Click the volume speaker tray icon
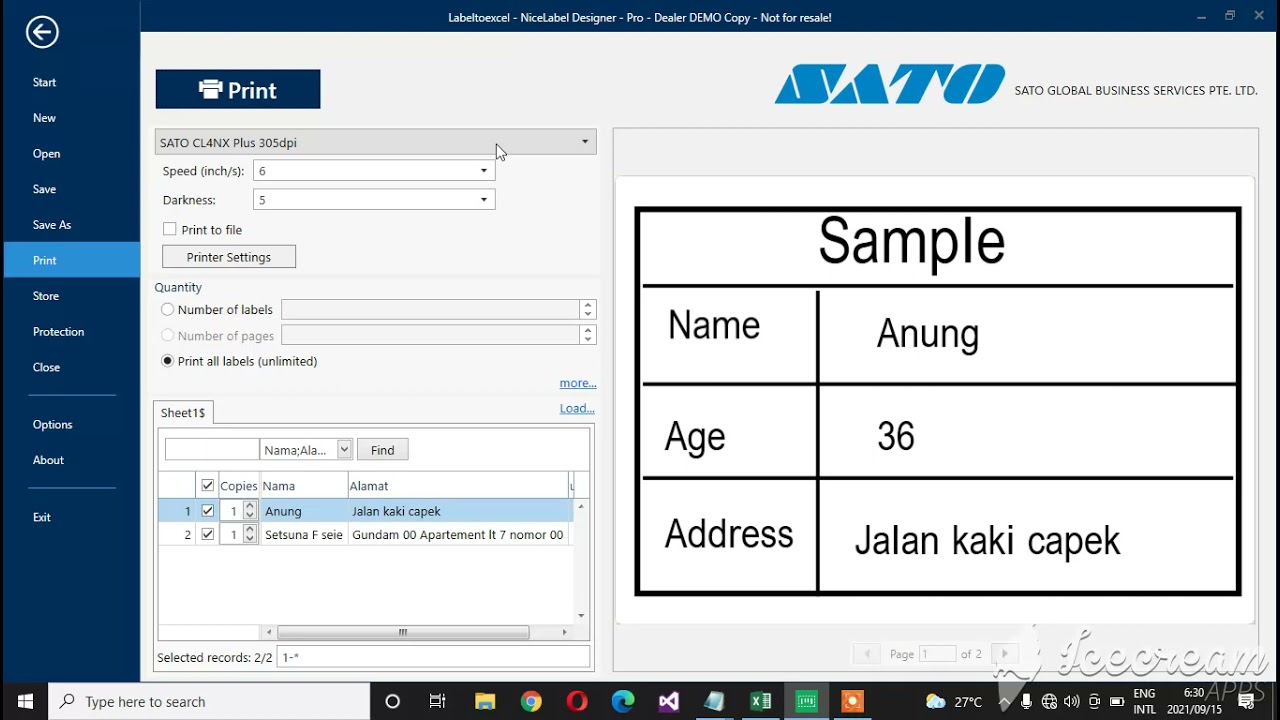1280x720 pixels. (1072, 702)
